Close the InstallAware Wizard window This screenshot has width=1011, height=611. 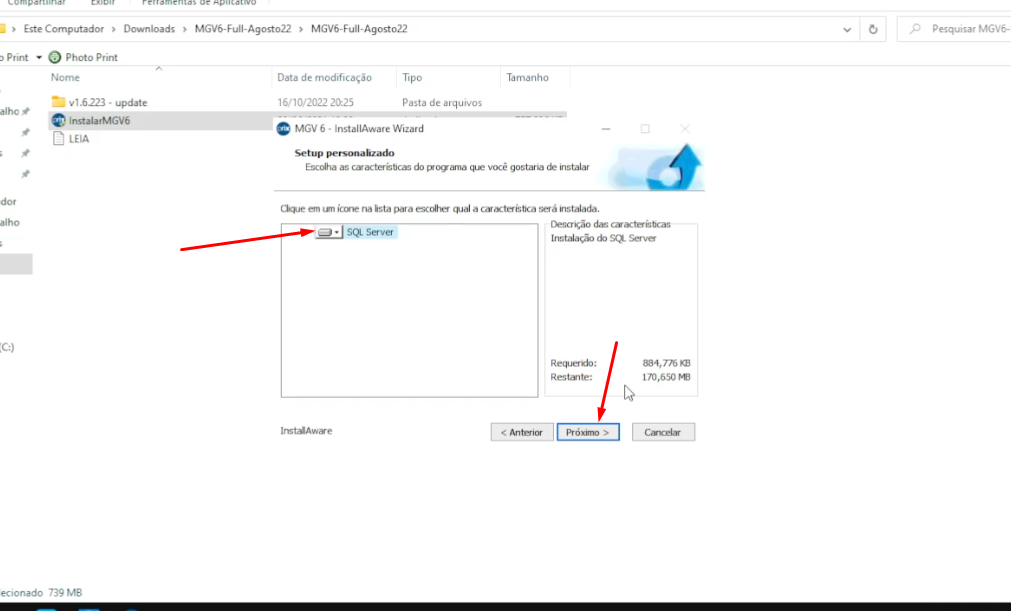point(685,129)
